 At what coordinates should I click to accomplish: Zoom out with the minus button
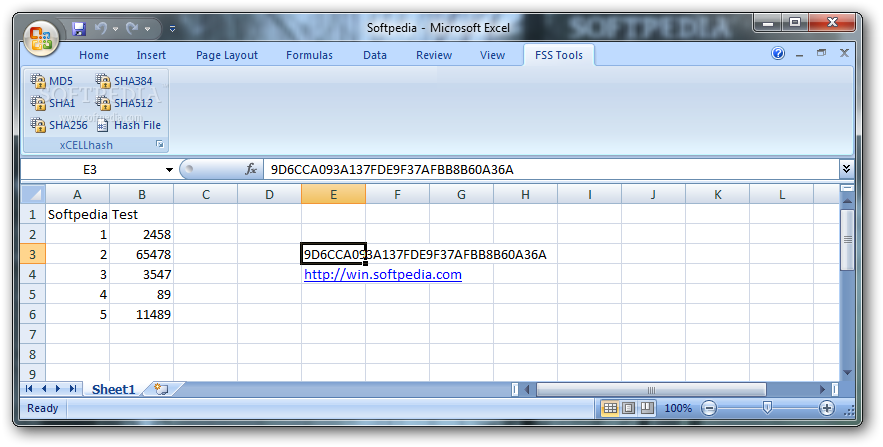pyautogui.click(x=709, y=408)
